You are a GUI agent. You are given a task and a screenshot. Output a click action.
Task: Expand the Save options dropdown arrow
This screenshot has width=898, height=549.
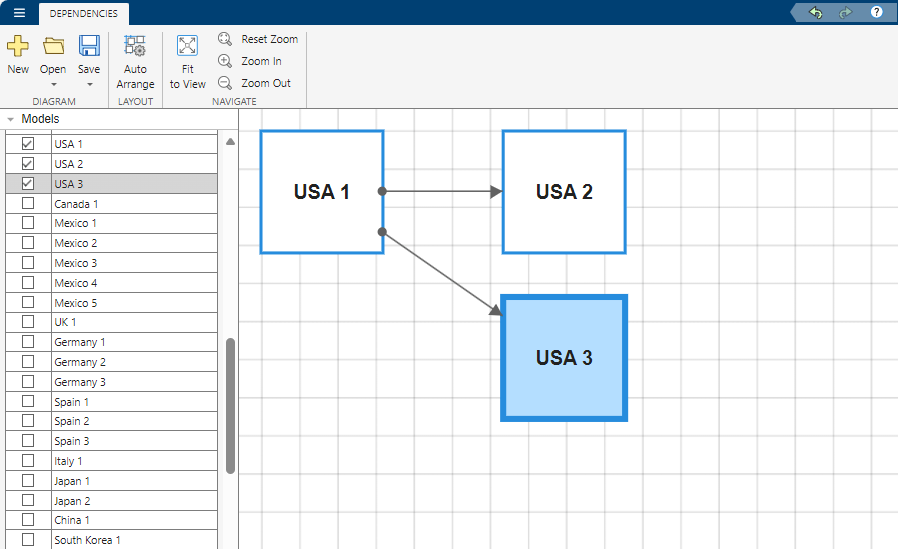pyautogui.click(x=89, y=85)
